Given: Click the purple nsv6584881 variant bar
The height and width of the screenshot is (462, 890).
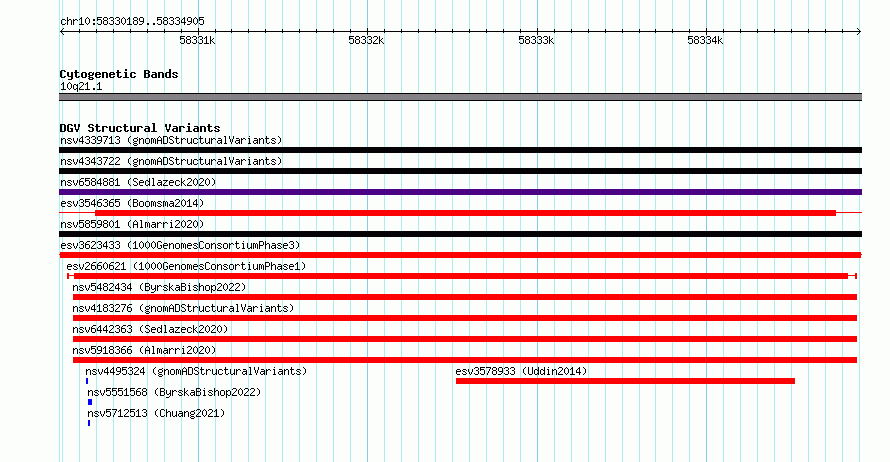Looking at the screenshot, I should 460,192.
